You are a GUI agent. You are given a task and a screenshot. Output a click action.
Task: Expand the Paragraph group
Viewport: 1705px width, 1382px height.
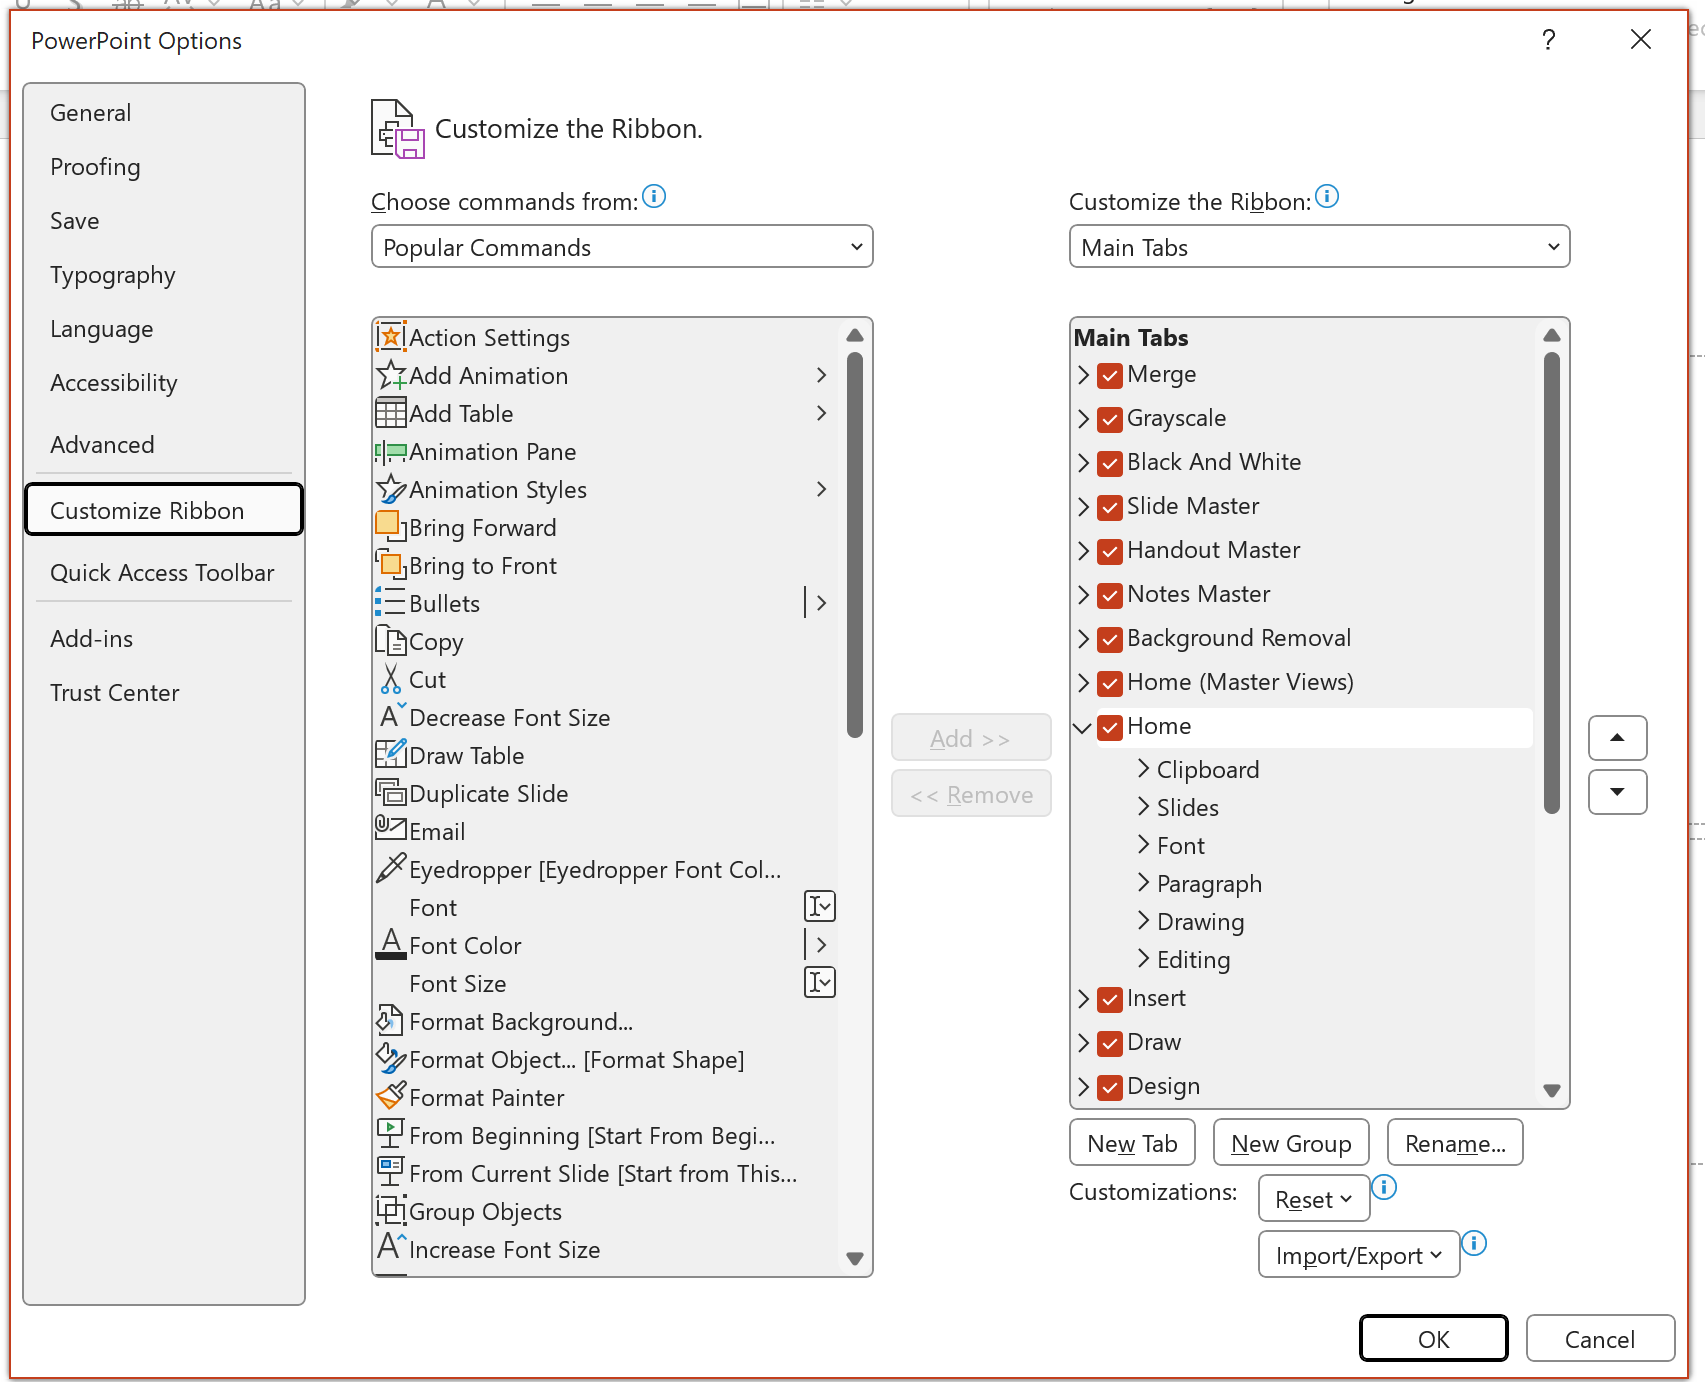click(1144, 883)
